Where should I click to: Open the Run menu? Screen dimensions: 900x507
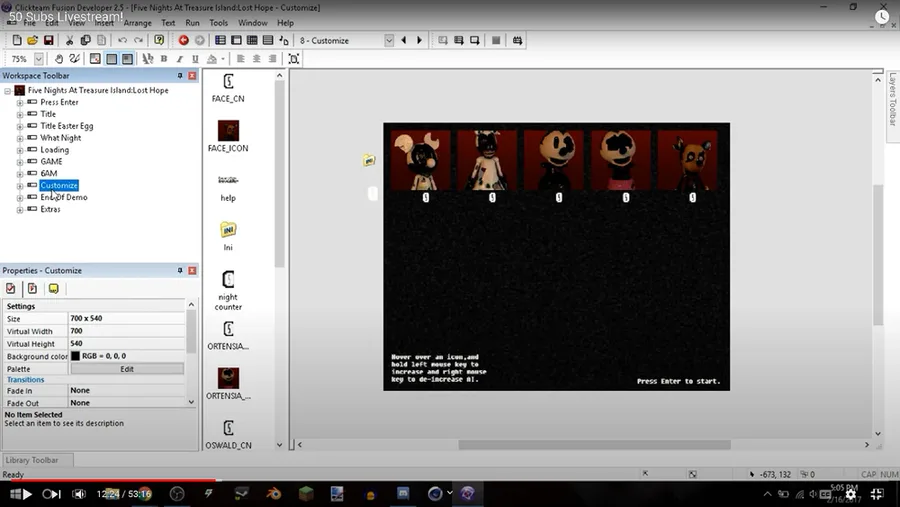coord(192,23)
